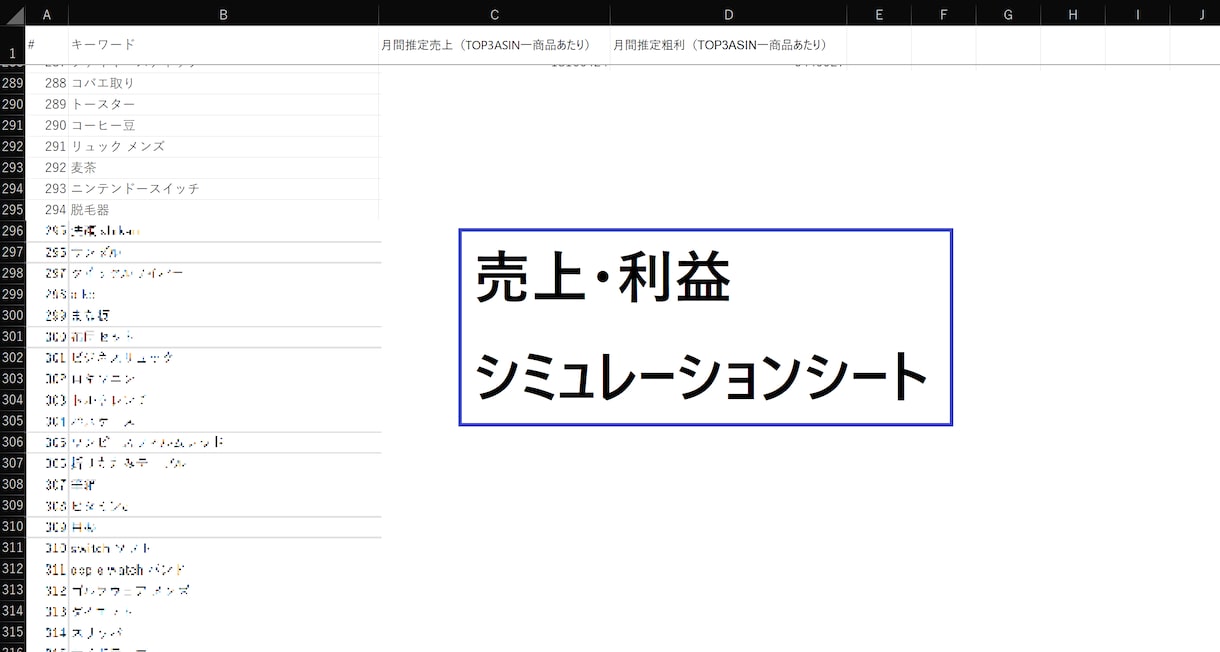Click row header 307

(x=13, y=463)
